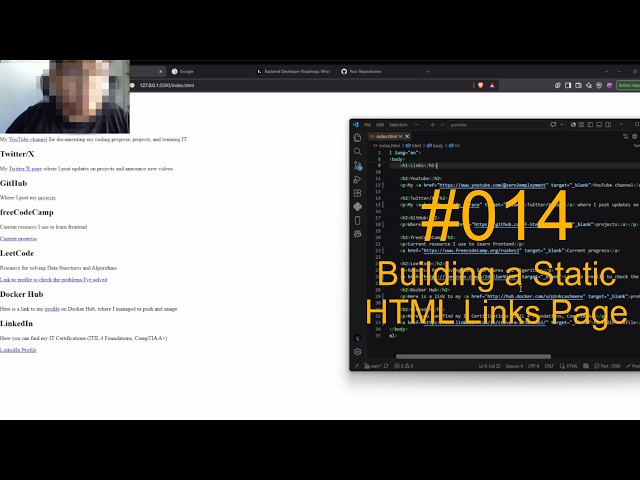This screenshot has height=480, width=640.
Task: Open Source Control view in VS Code
Action: [358, 165]
